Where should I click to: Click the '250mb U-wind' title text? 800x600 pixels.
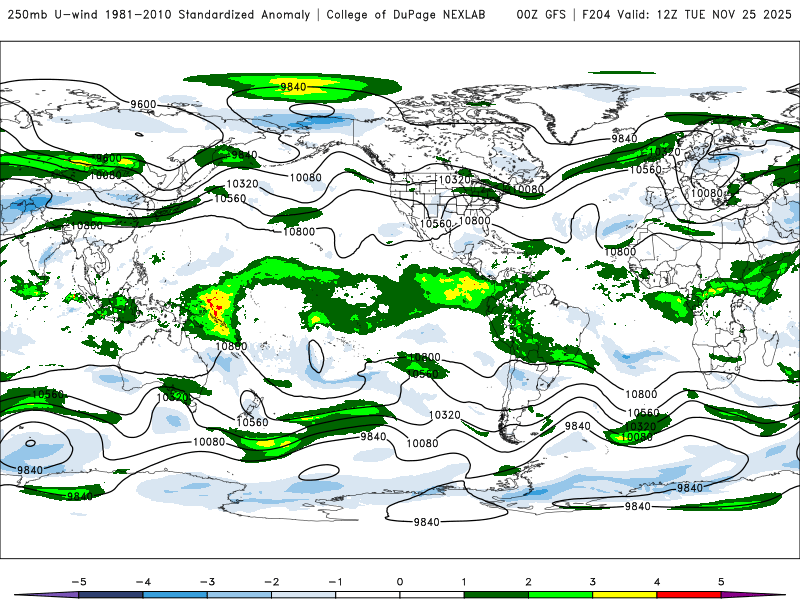[x=53, y=14]
